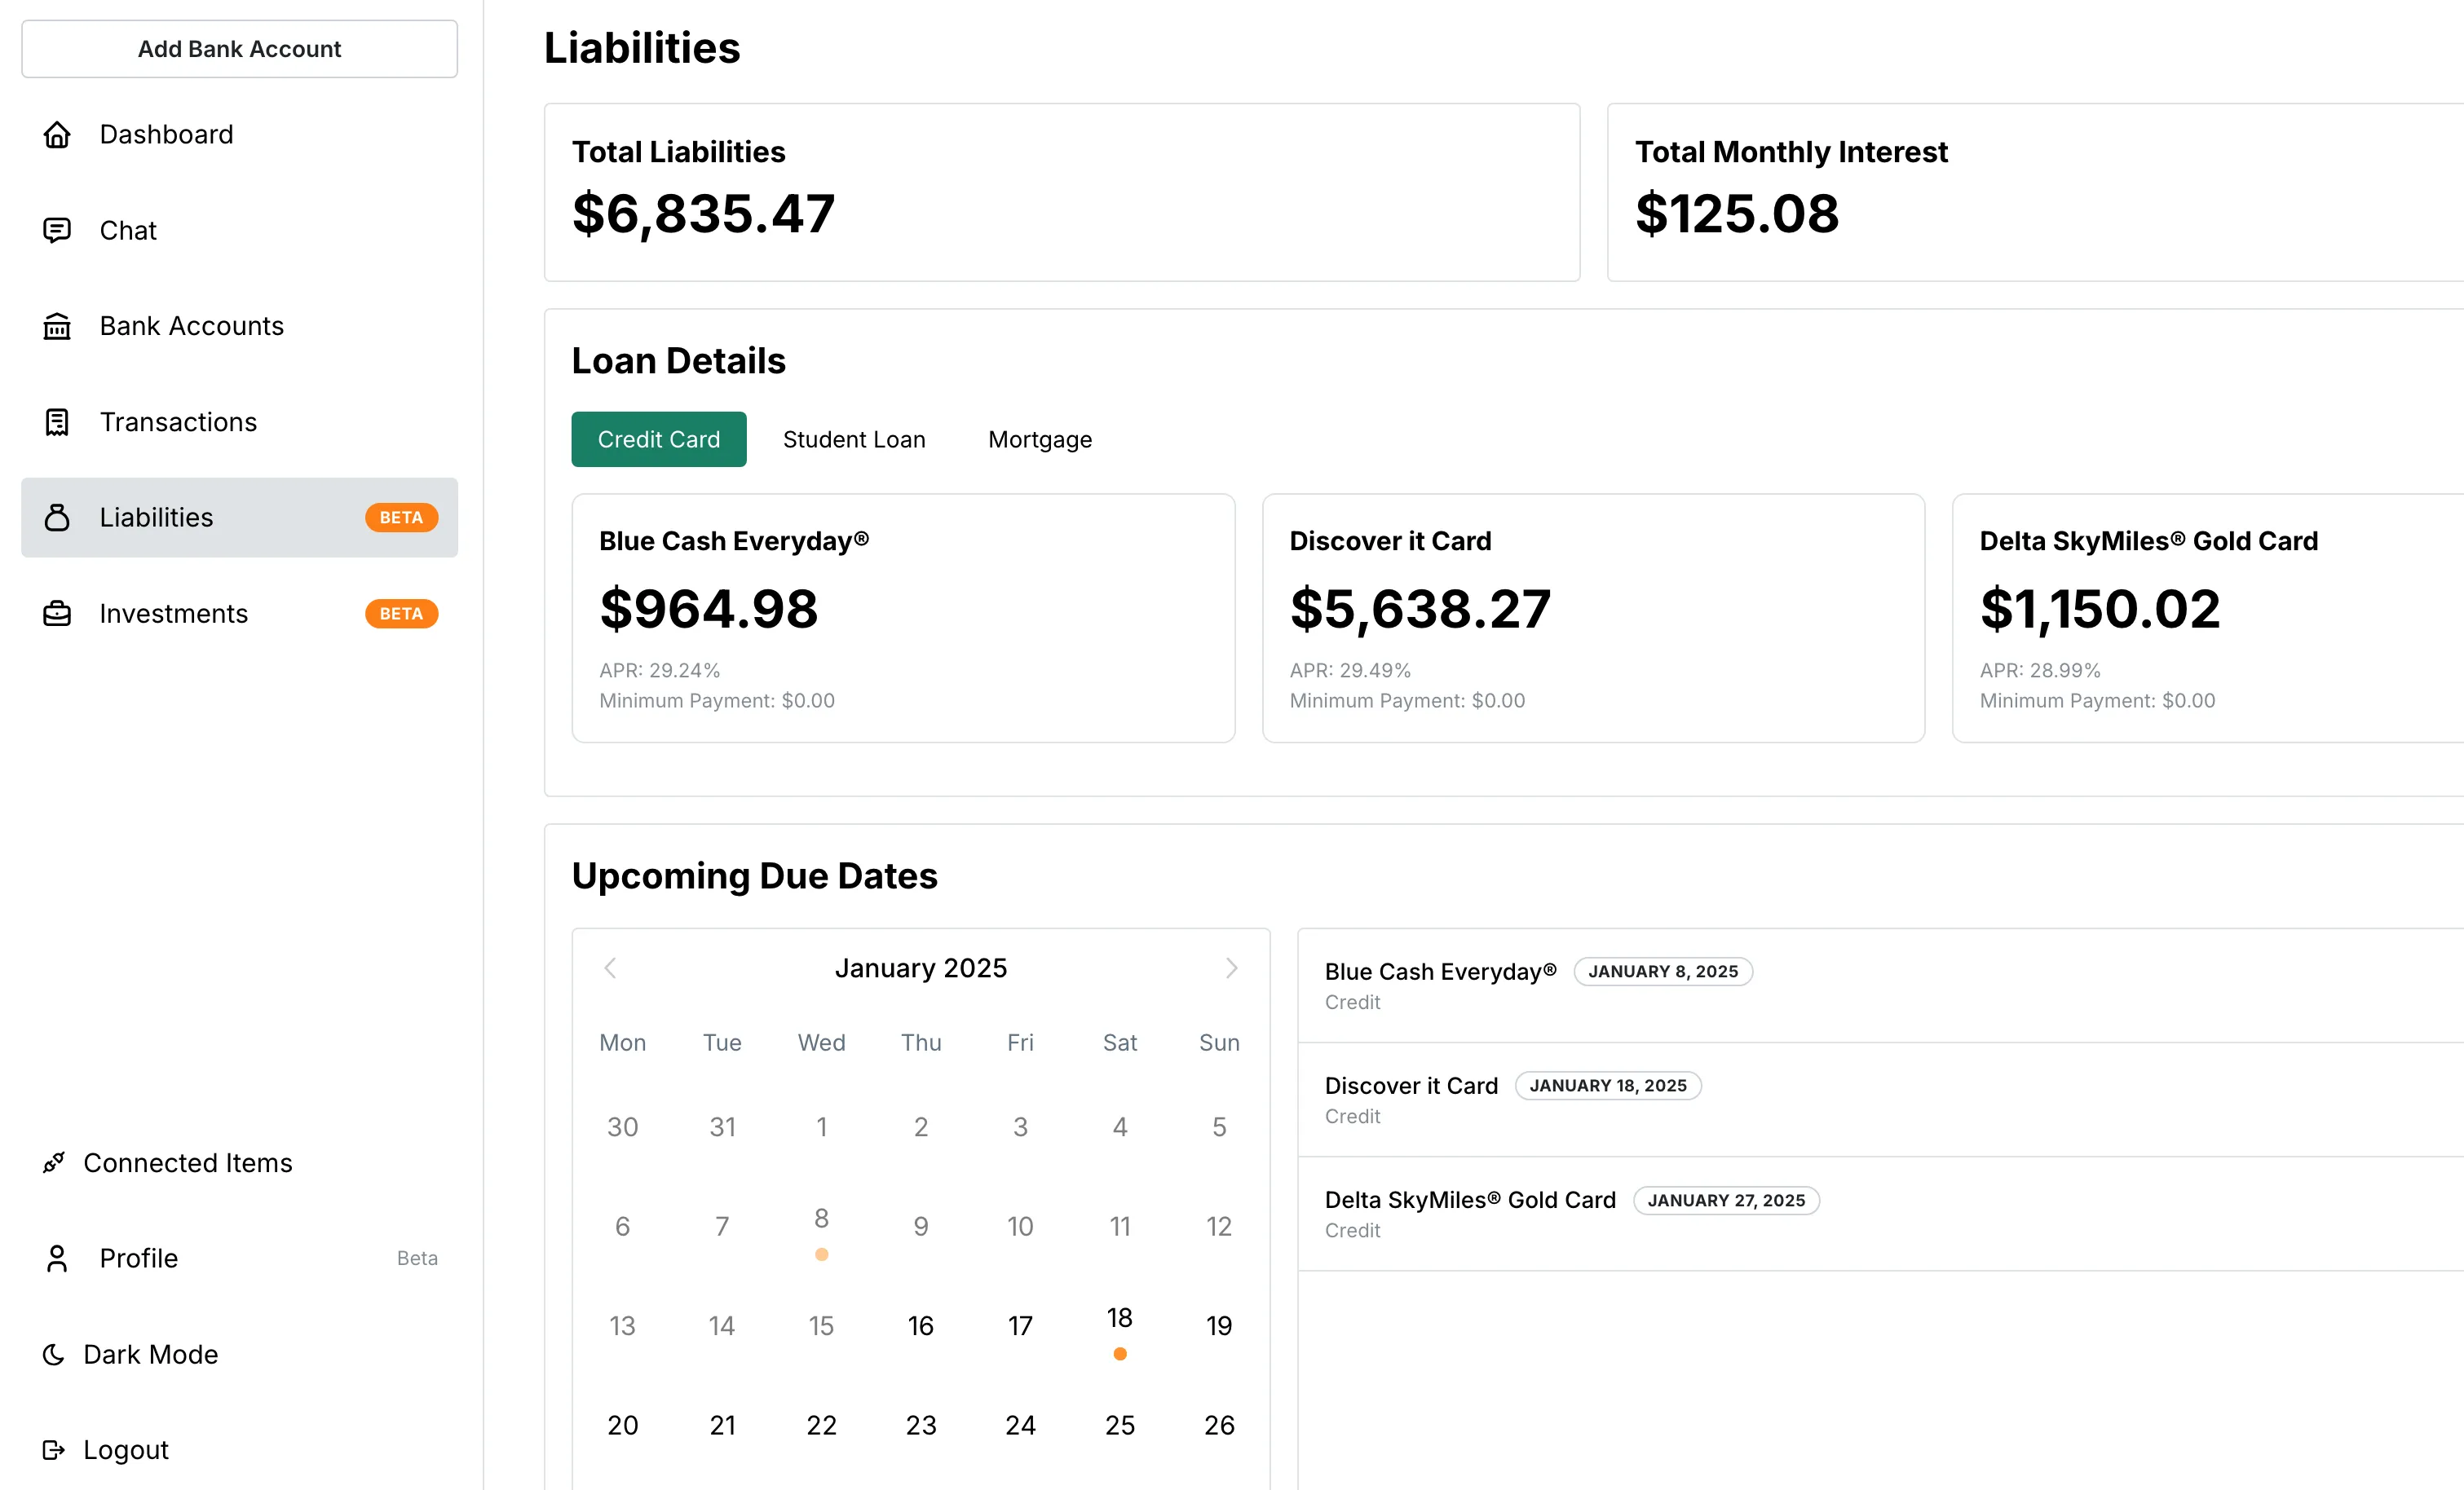Click the Chat bubble icon
This screenshot has width=2464, height=1490.
click(x=57, y=230)
